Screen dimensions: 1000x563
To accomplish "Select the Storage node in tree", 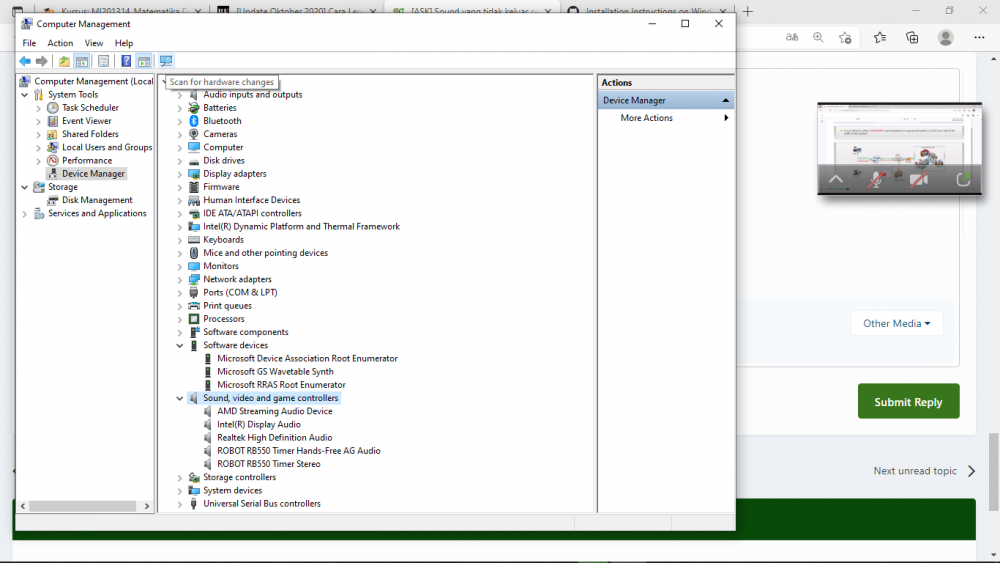I will 62,187.
